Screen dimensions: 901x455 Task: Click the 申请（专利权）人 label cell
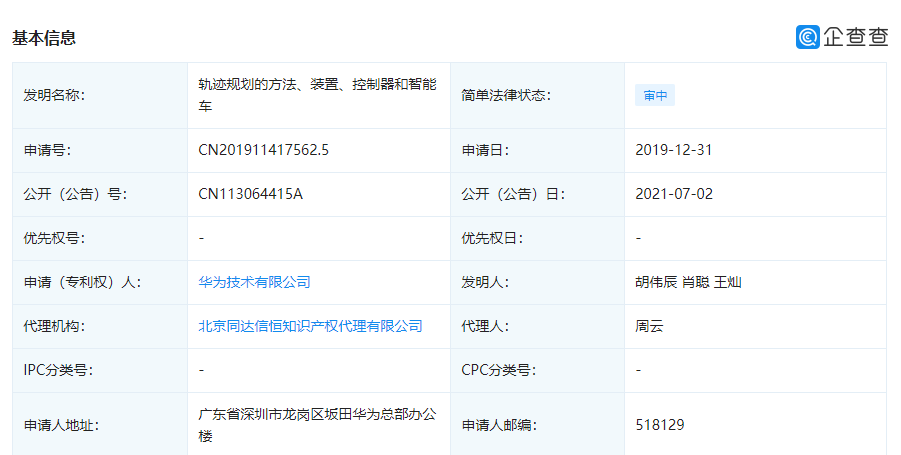pos(82,282)
